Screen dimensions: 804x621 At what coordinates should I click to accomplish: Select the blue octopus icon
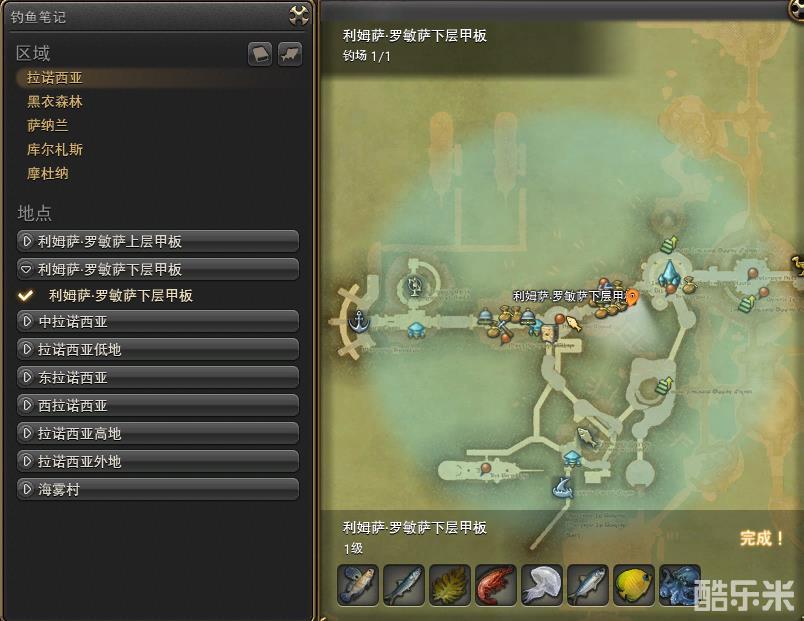pos(679,585)
